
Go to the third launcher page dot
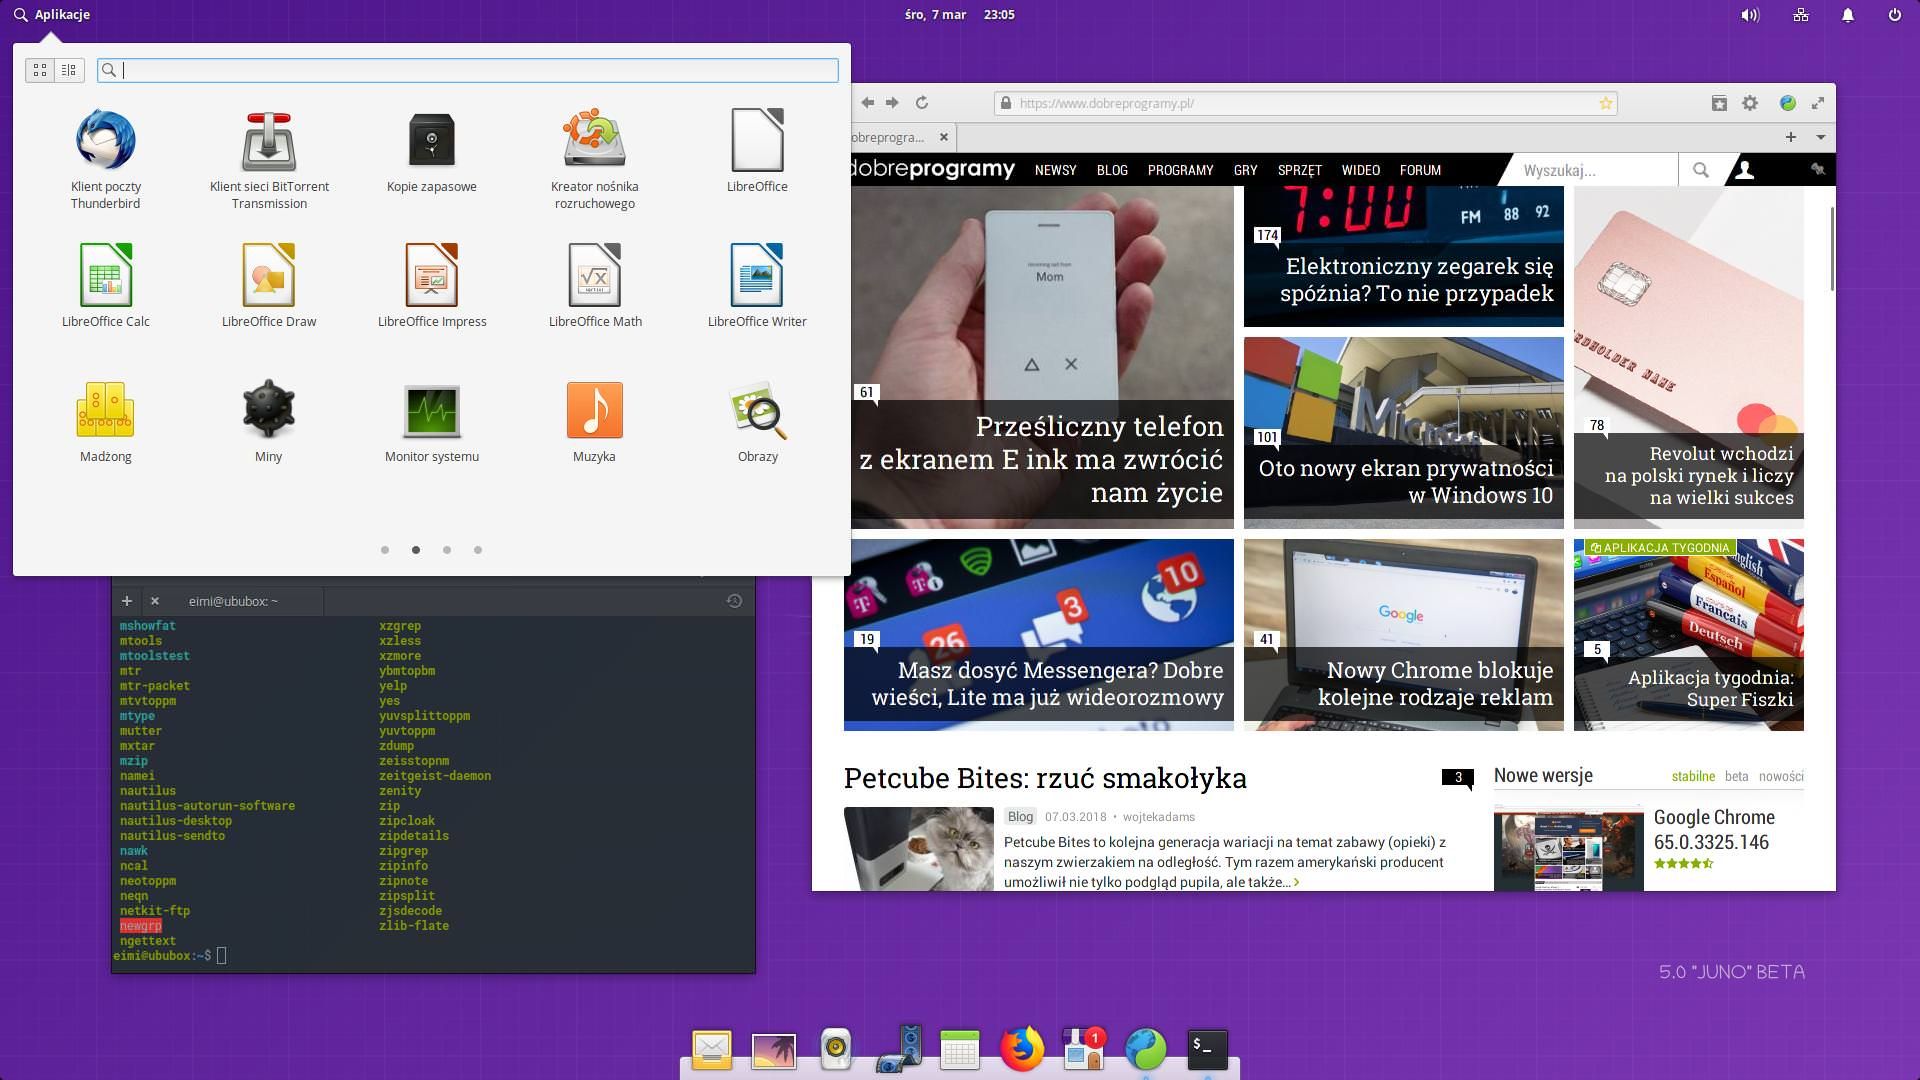(447, 550)
